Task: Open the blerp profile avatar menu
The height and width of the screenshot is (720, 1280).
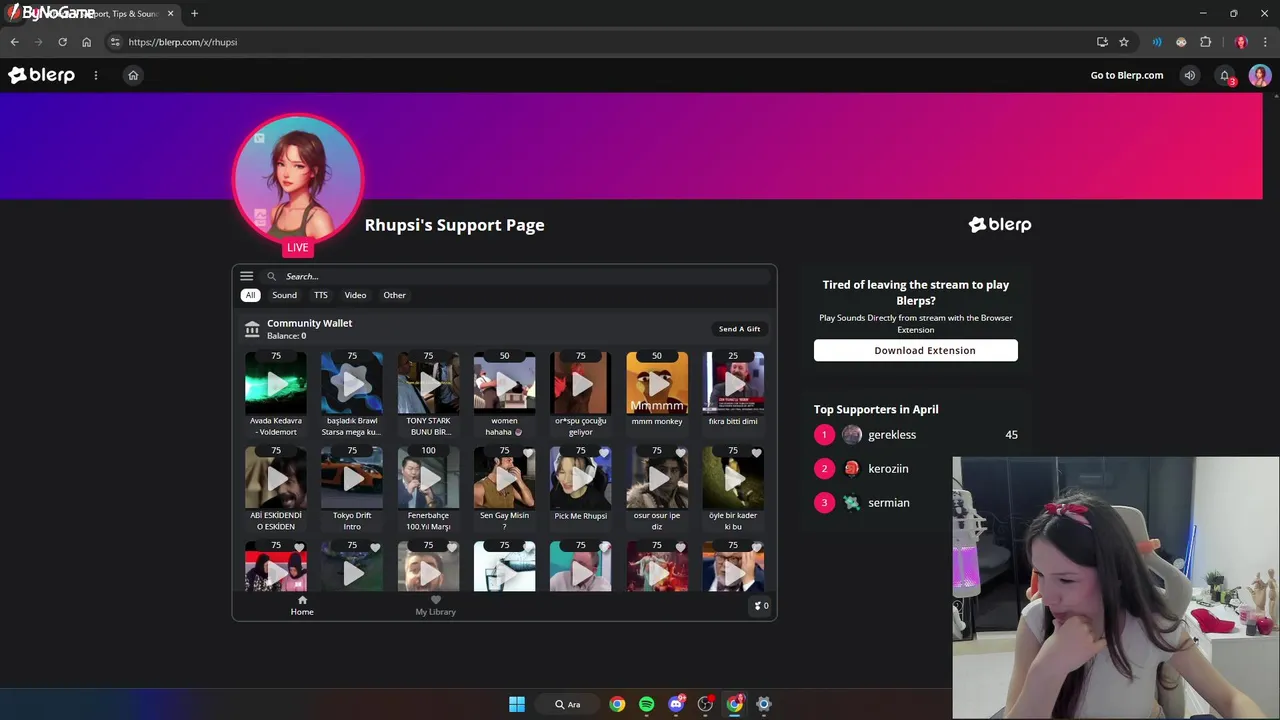Action: coord(1259,75)
